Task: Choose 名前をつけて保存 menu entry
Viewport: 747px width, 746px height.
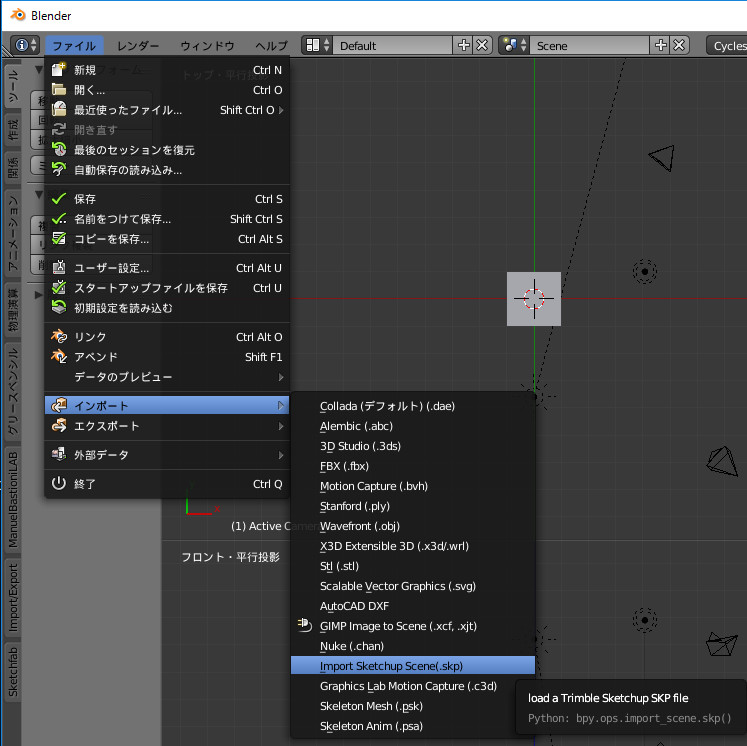Action: pos(167,219)
